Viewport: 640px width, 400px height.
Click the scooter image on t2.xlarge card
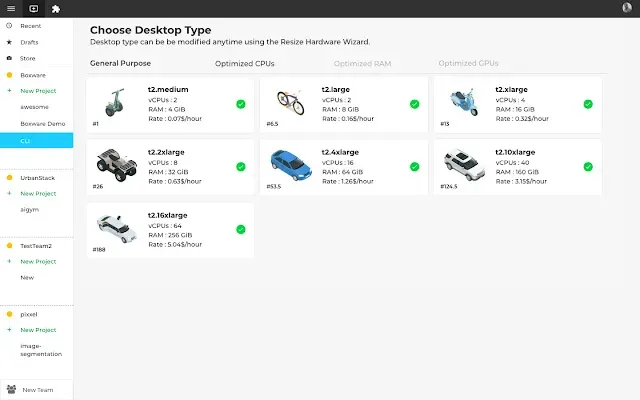(x=464, y=102)
